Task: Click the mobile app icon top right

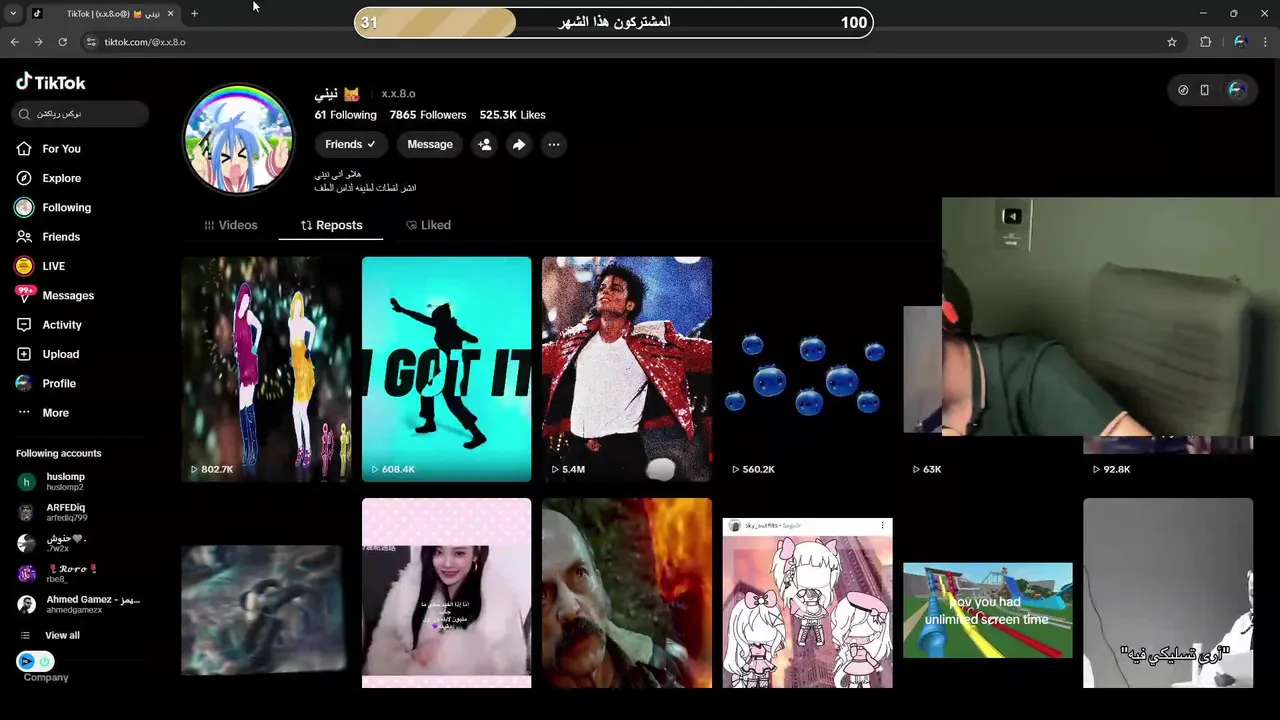Action: [x=1205, y=90]
